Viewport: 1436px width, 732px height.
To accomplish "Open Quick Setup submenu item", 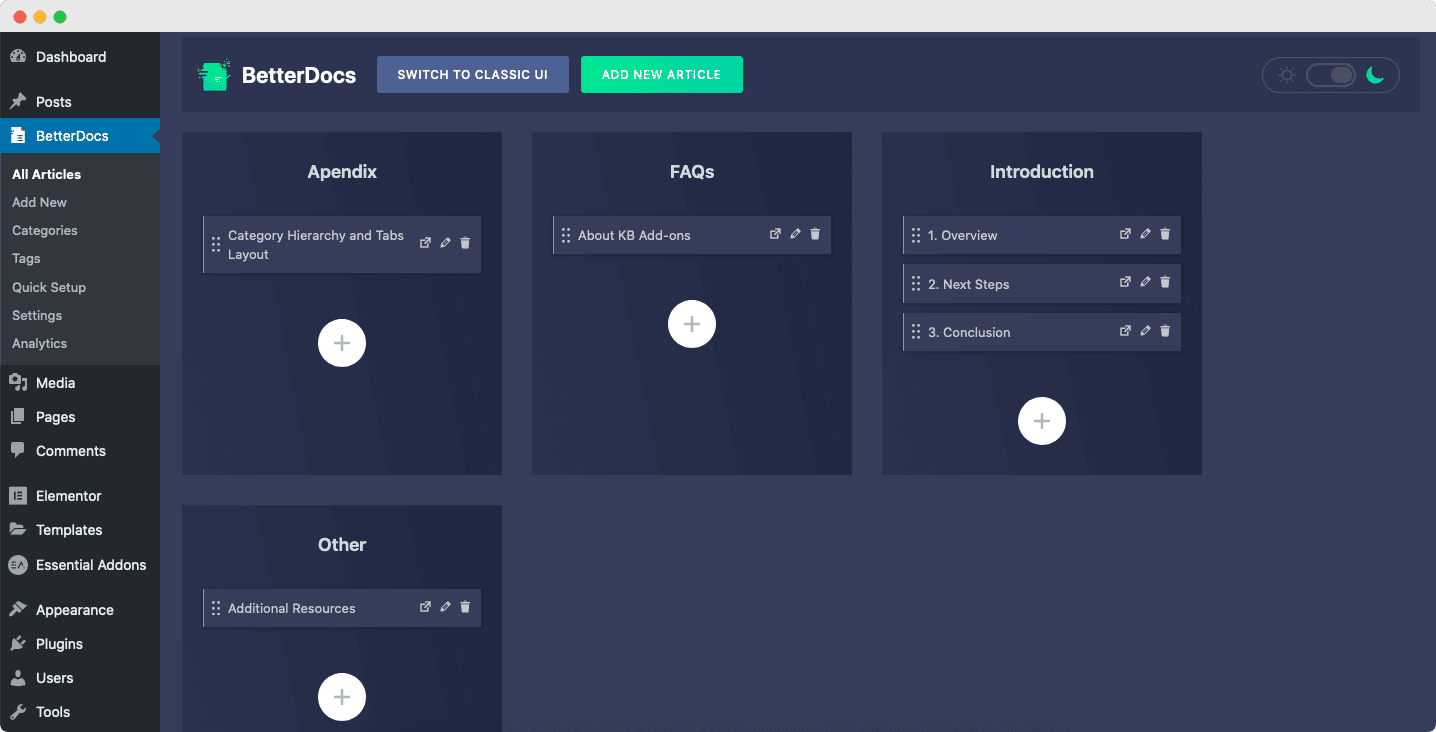I will tap(49, 287).
